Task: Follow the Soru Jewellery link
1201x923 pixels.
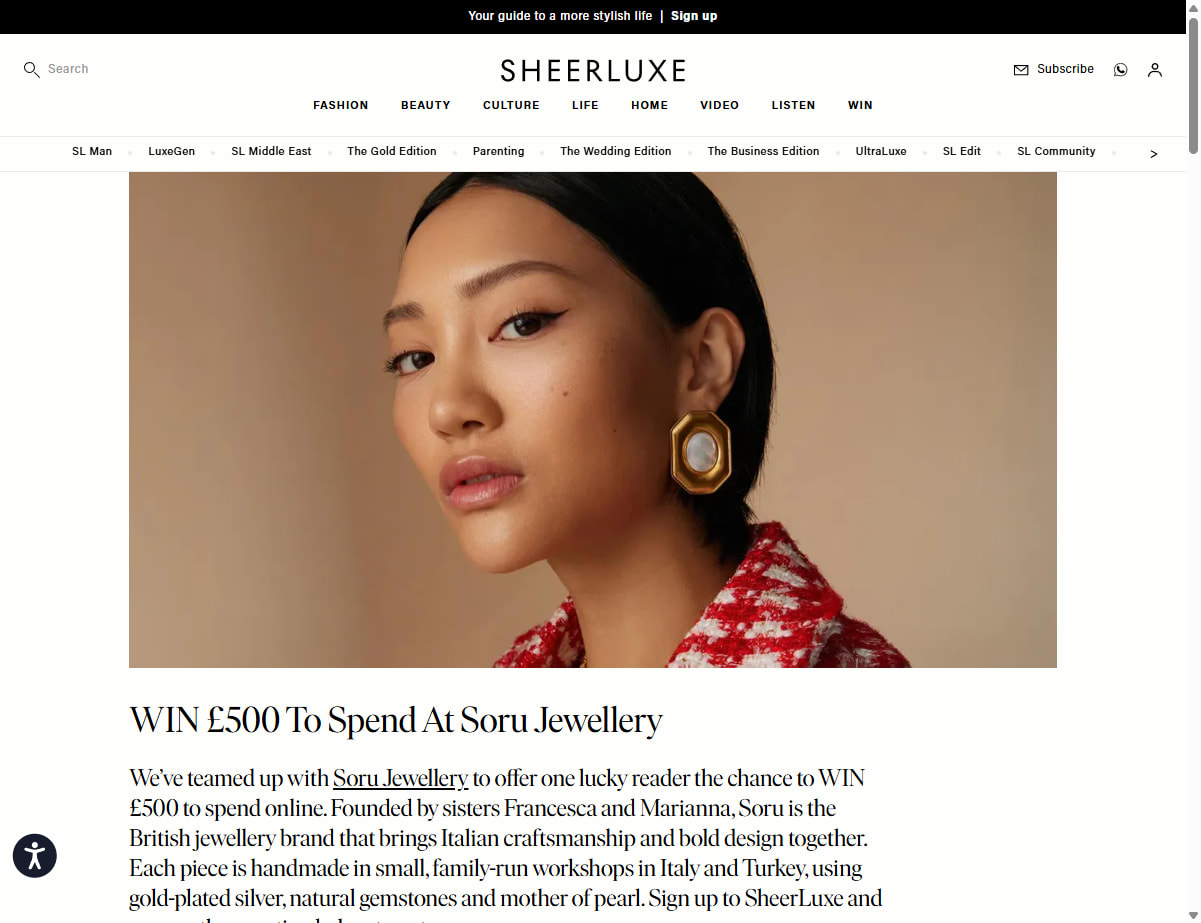Action: click(400, 778)
